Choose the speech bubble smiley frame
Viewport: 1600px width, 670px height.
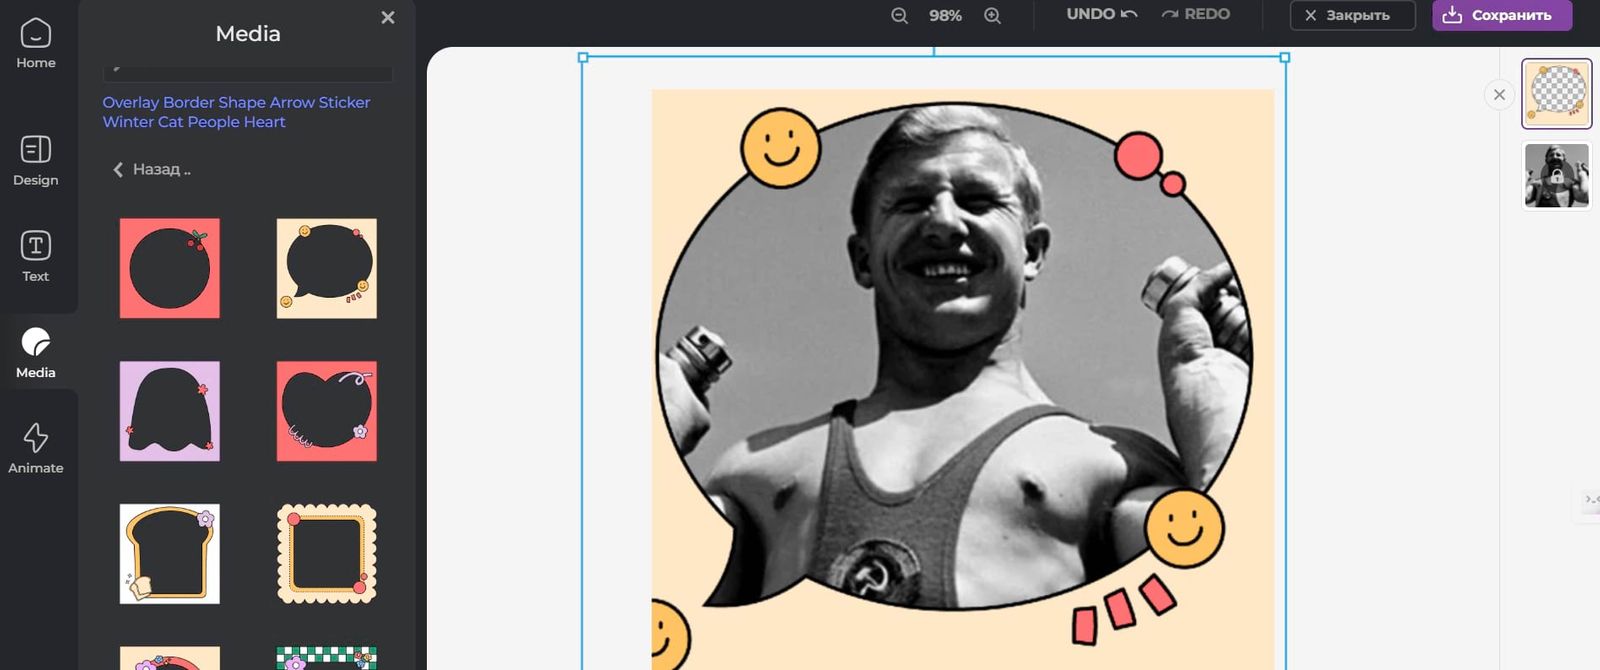coord(327,268)
